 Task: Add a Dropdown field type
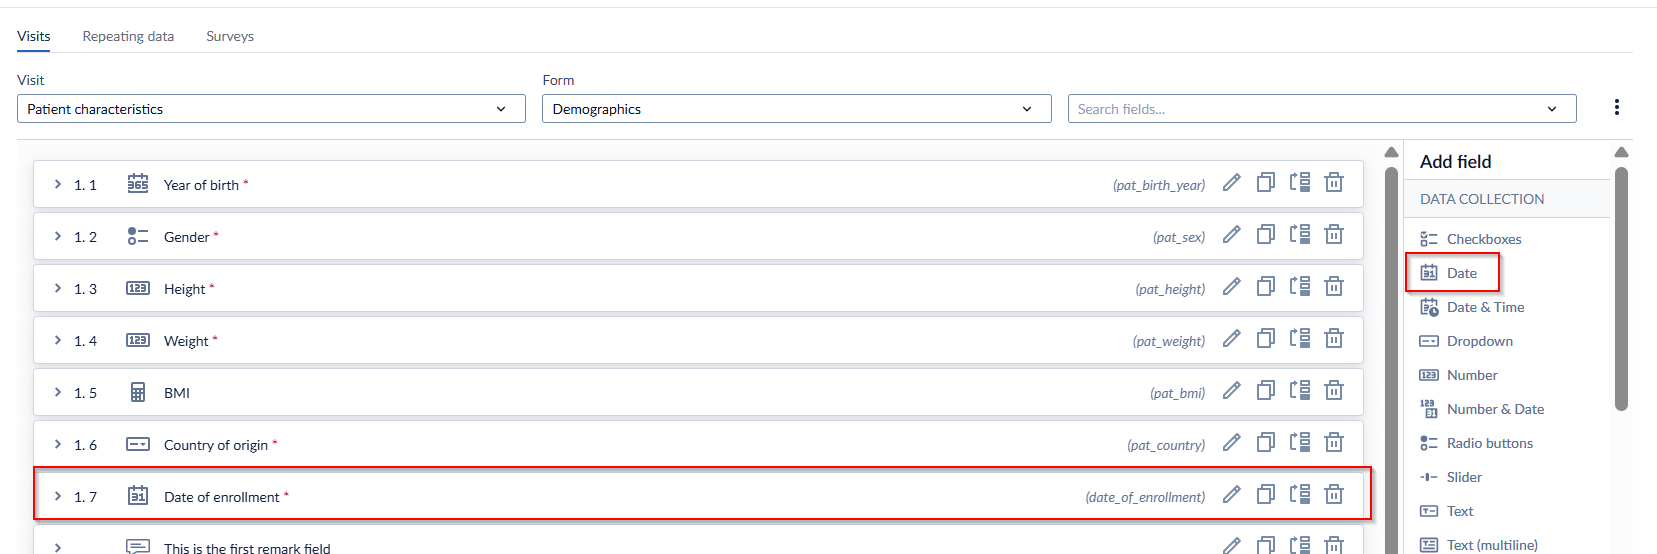1466,341
